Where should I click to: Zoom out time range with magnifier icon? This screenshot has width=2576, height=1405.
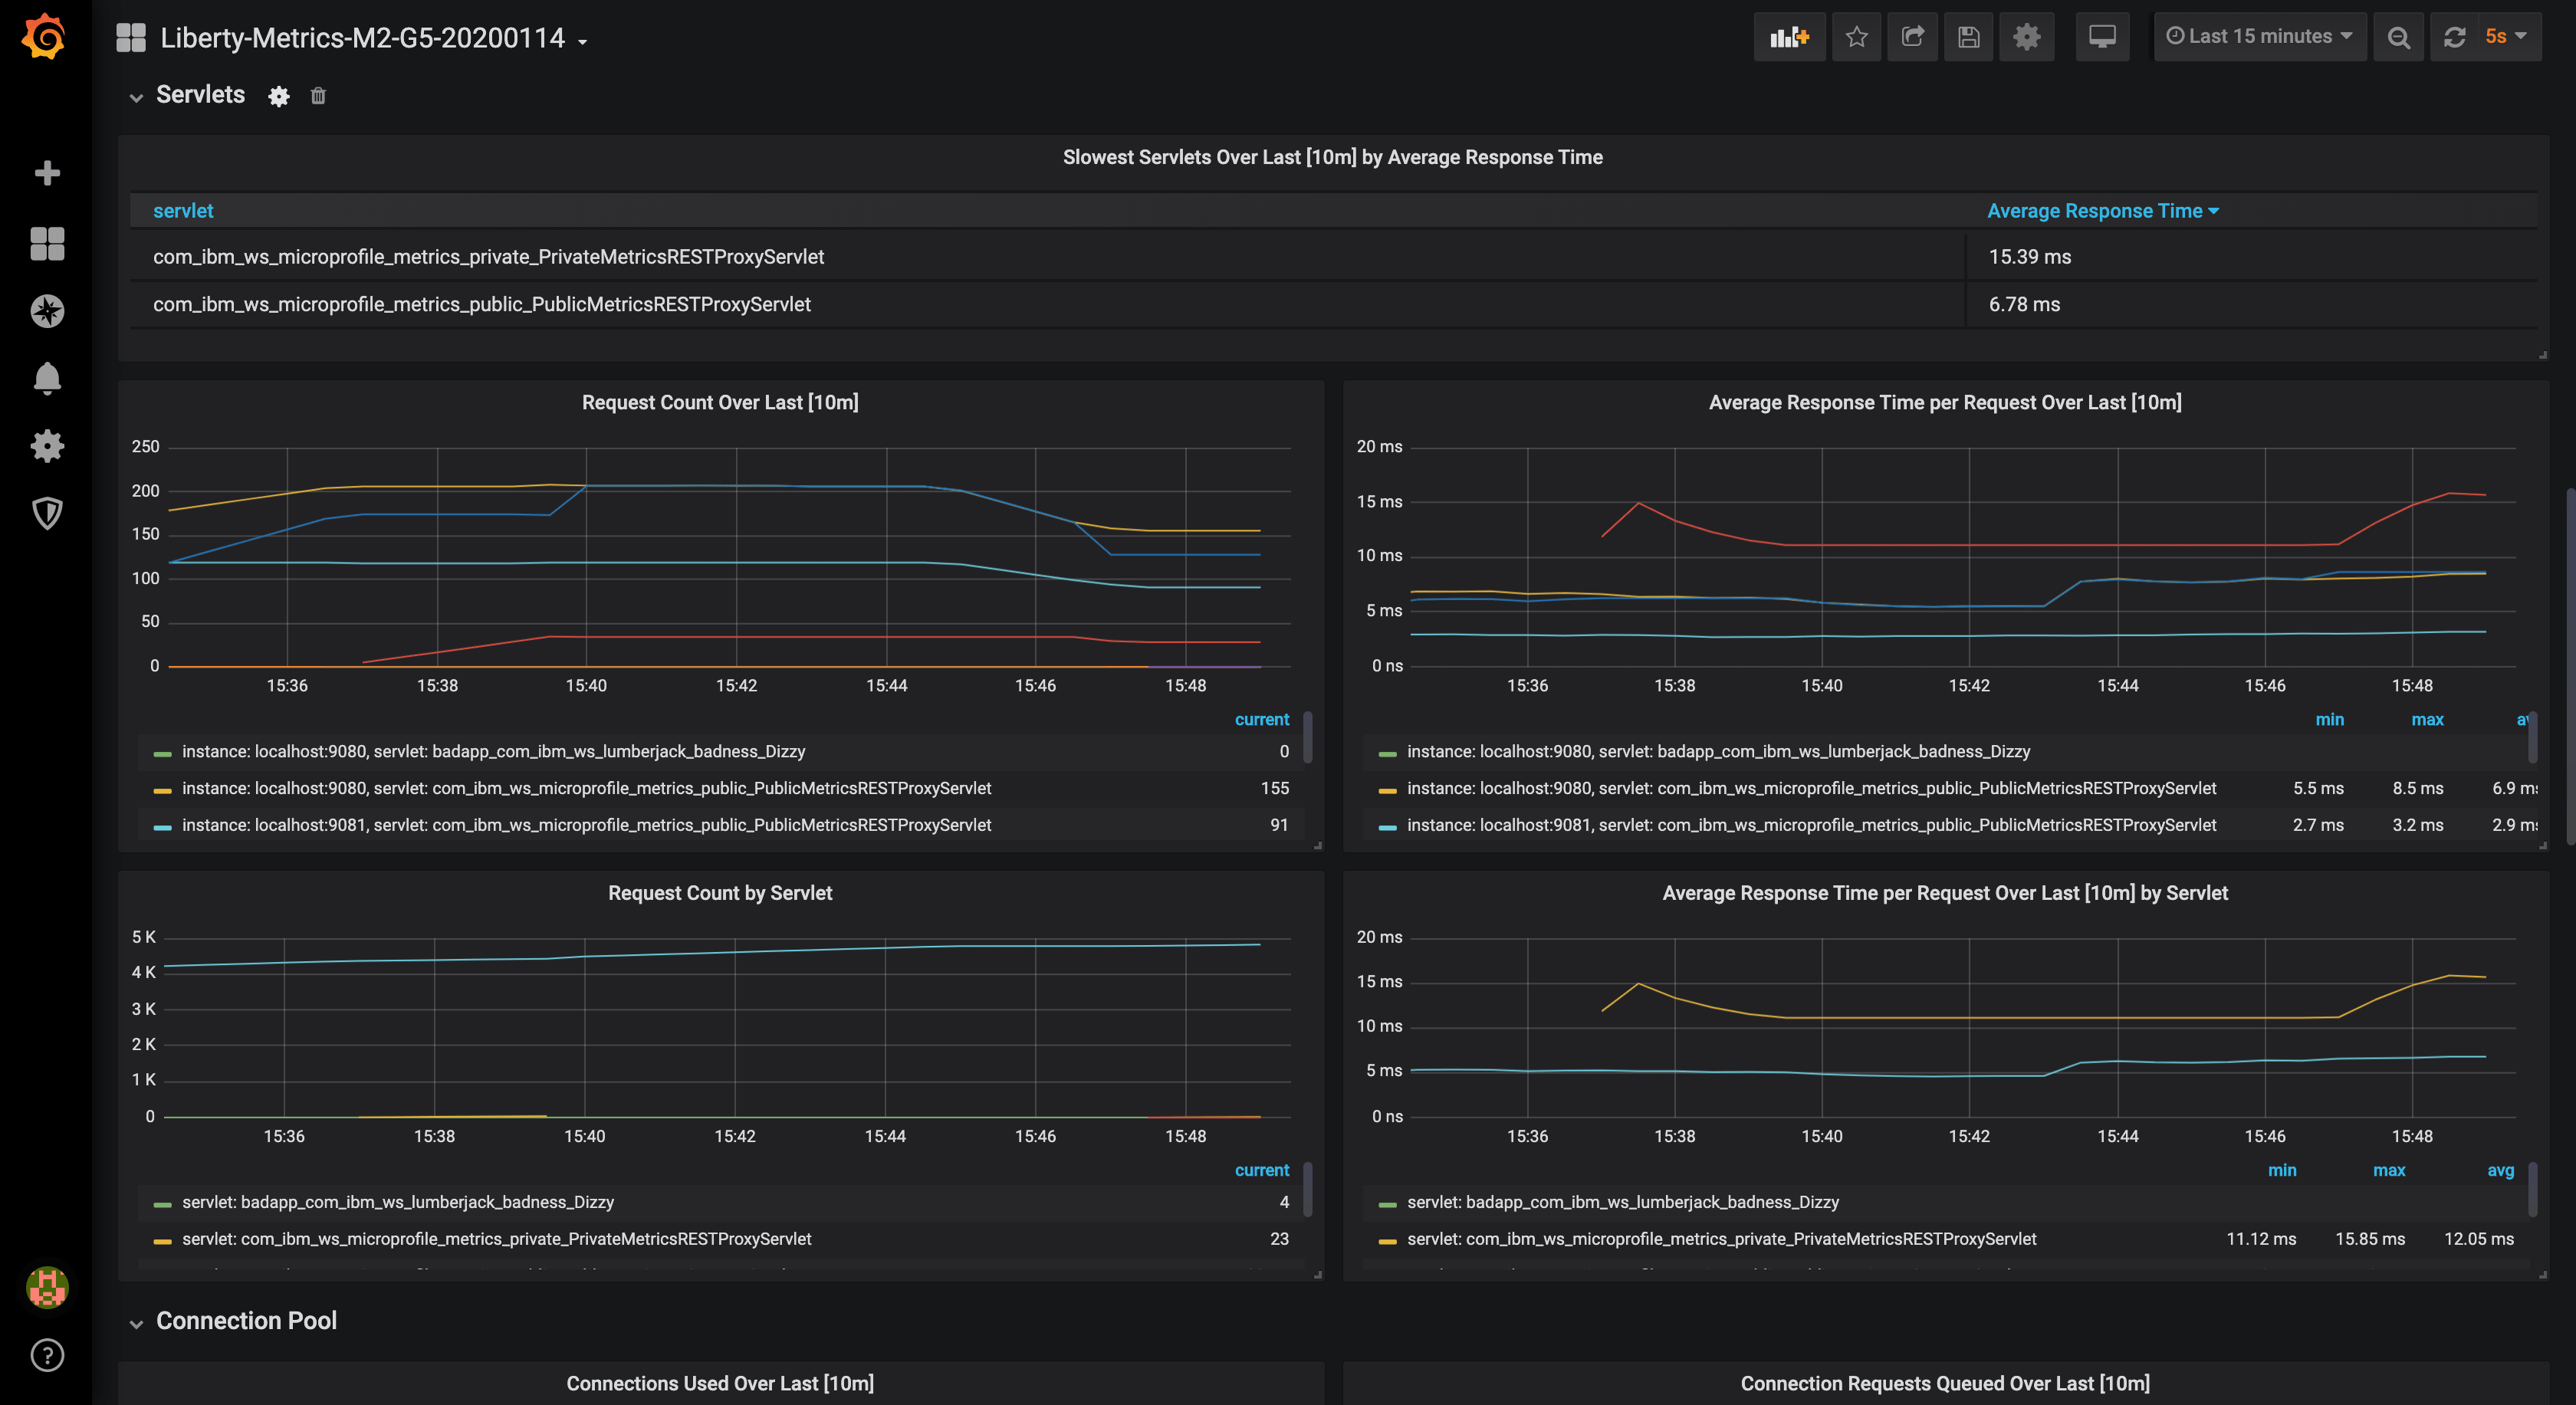tap(2398, 37)
